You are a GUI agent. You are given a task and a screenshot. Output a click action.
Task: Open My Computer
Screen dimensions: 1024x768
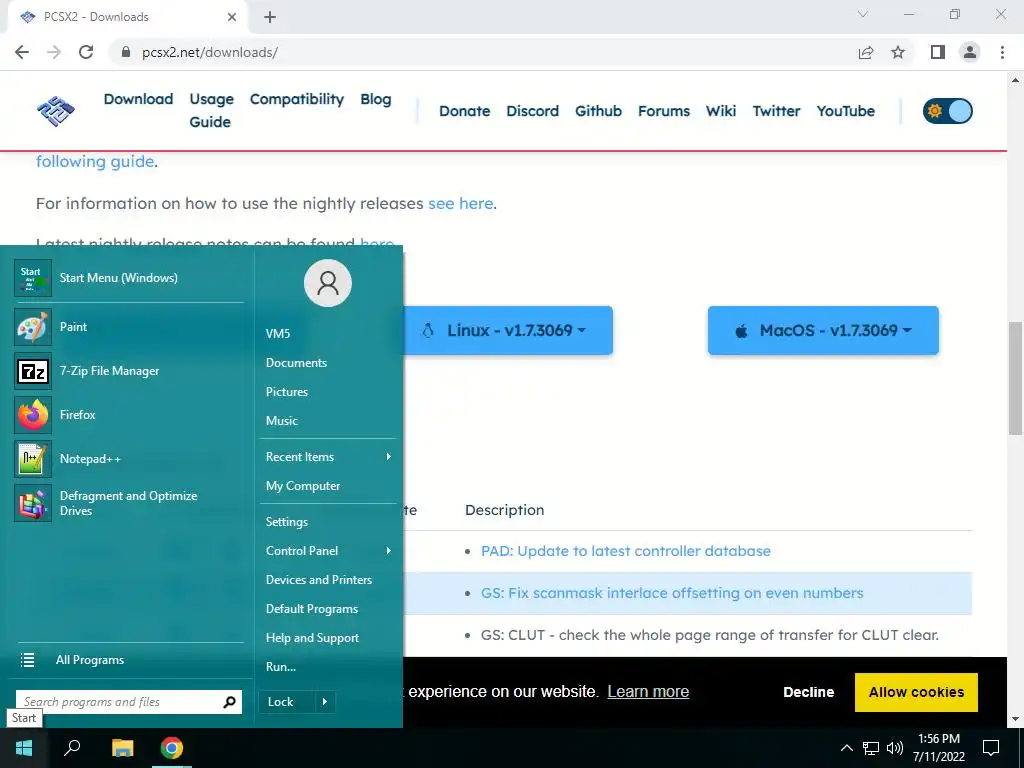303,486
